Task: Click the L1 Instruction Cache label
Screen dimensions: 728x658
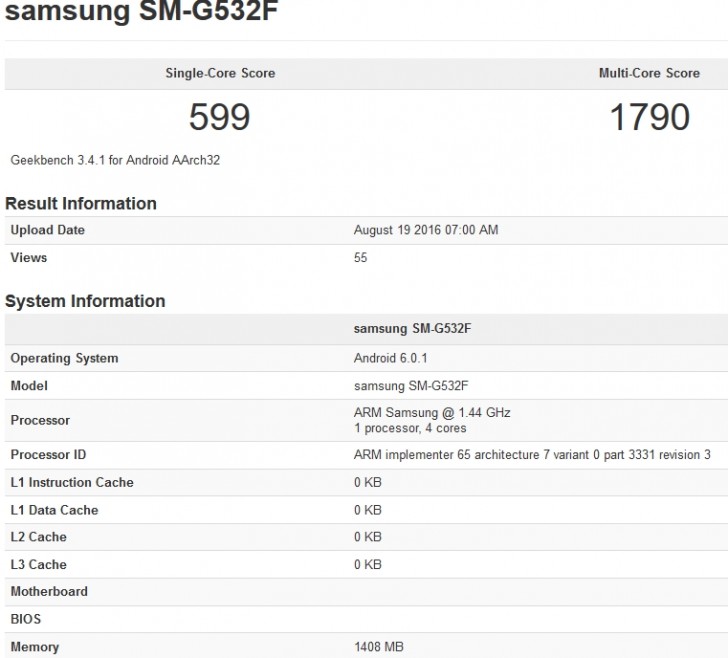Action: (x=72, y=482)
